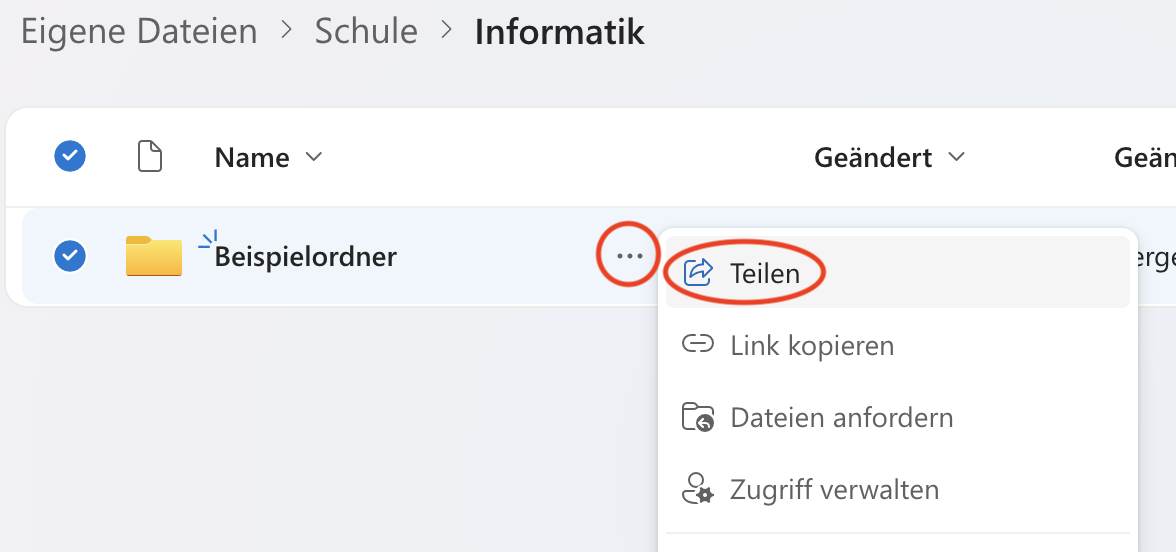This screenshot has width=1176, height=552.
Task: Toggle the select-all checkbox in the header row
Action: click(x=70, y=156)
